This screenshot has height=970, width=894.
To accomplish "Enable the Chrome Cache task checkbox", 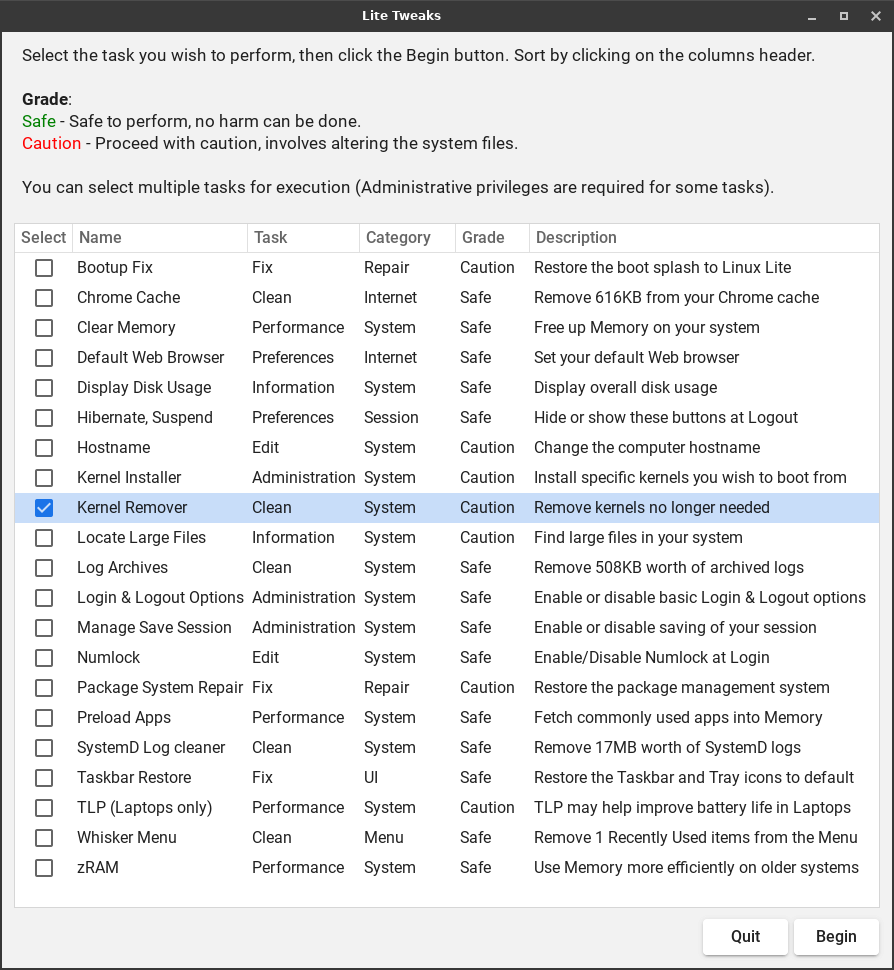I will 44,298.
